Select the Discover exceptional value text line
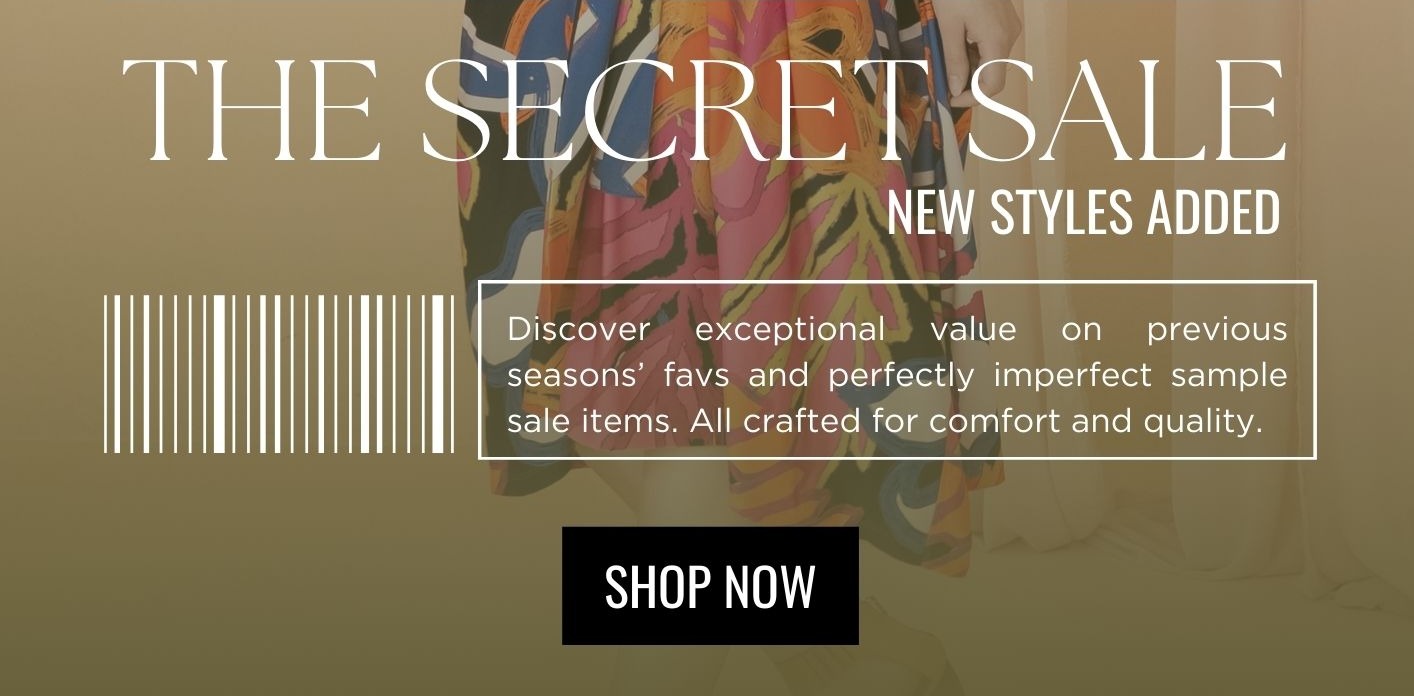 pos(897,329)
